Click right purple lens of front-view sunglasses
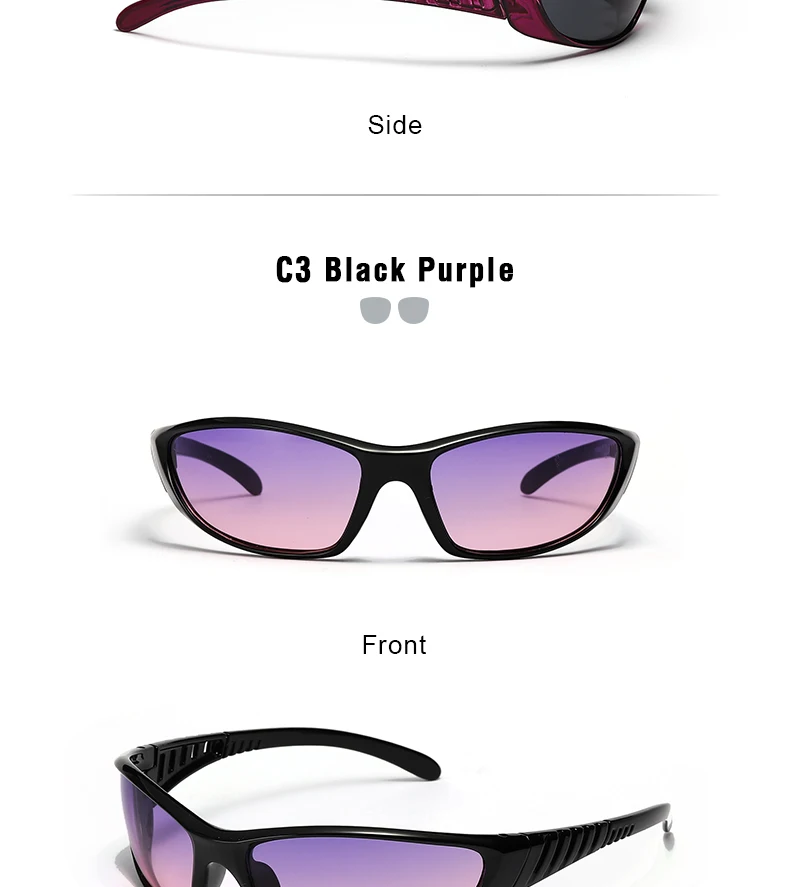Viewport: 790px width, 887px height. pyautogui.click(x=525, y=491)
